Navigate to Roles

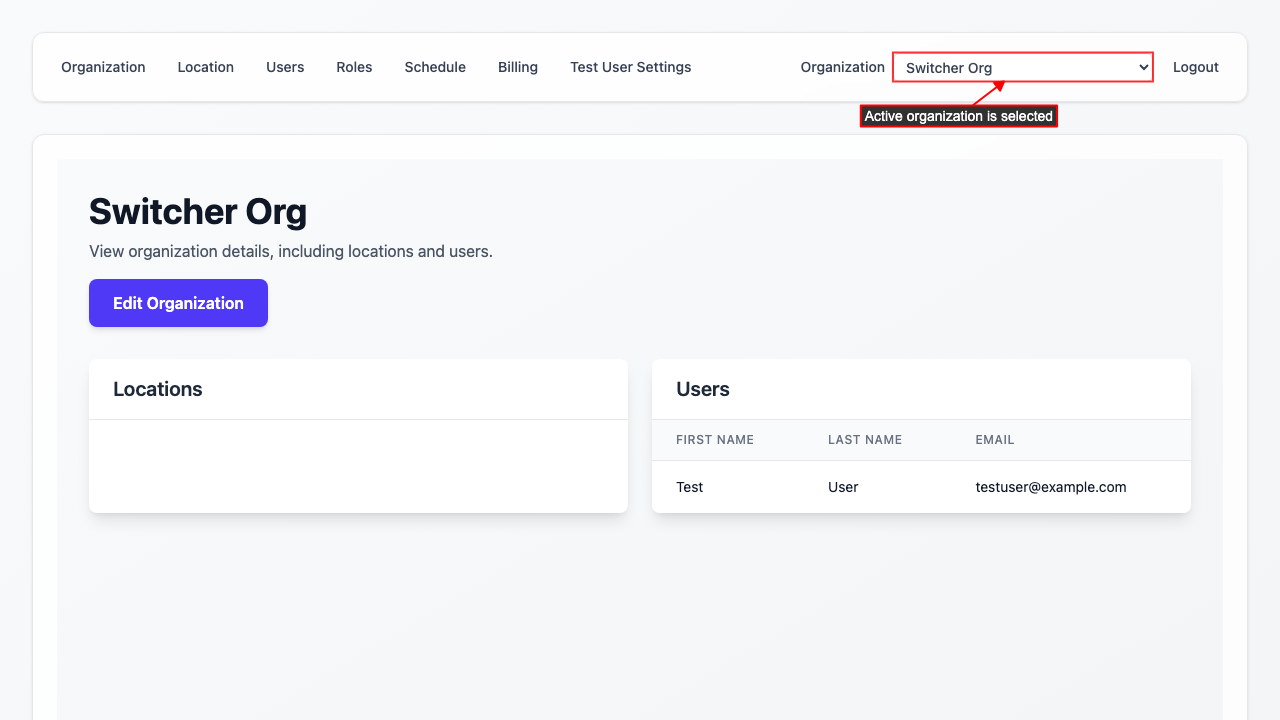[354, 67]
